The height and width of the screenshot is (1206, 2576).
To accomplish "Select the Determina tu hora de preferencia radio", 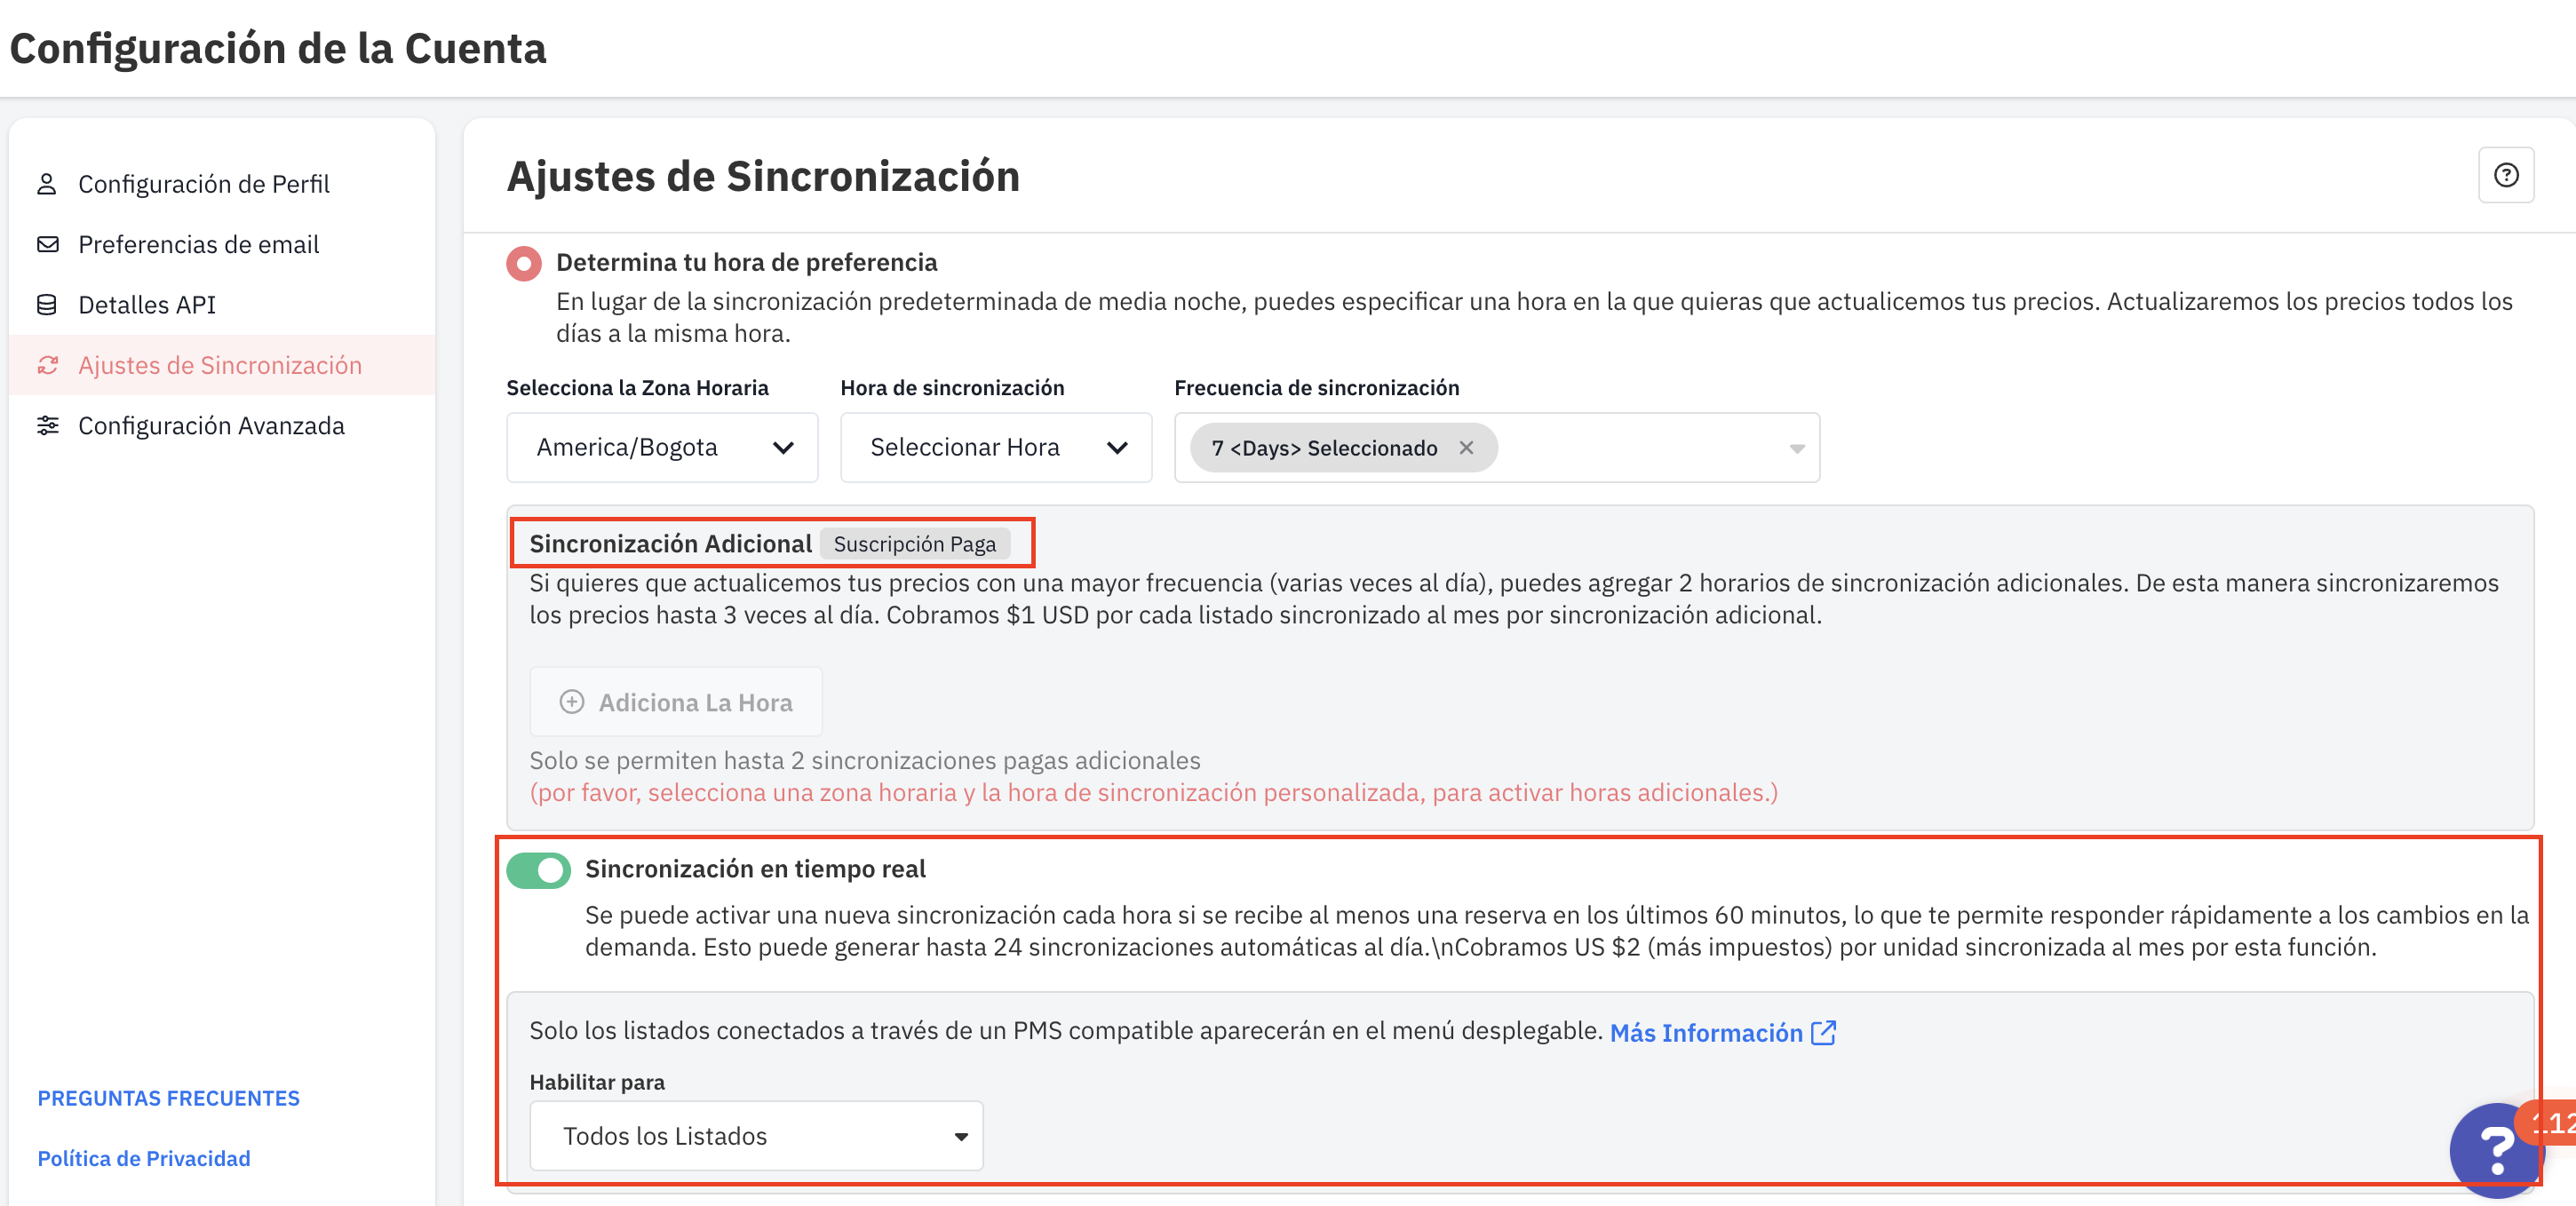I will [x=523, y=263].
